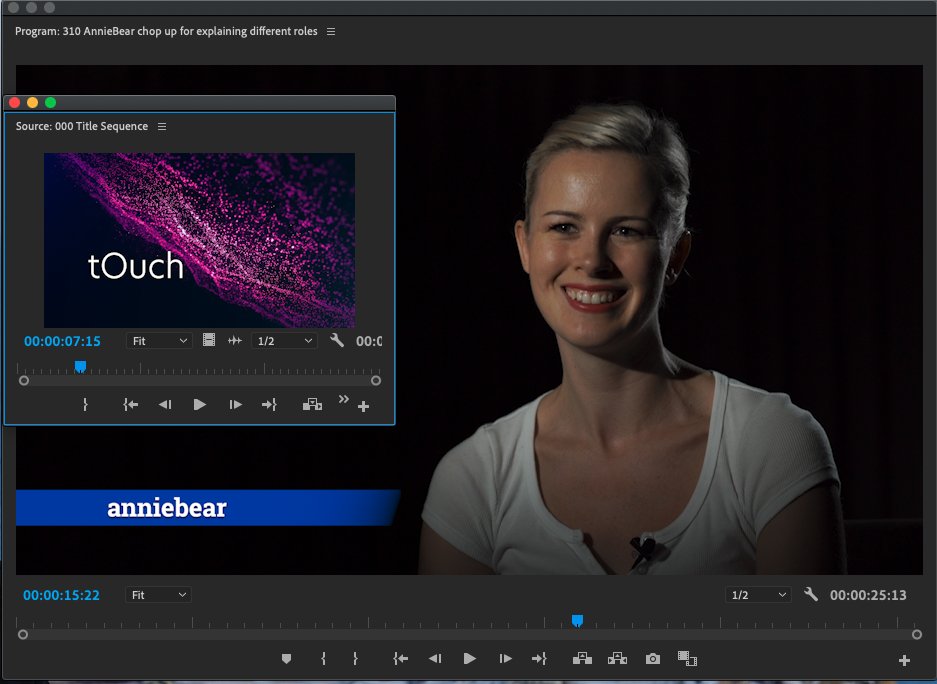Open Source monitor 1/2 playback resolution dropdown
This screenshot has width=937, height=684.
coord(284,341)
